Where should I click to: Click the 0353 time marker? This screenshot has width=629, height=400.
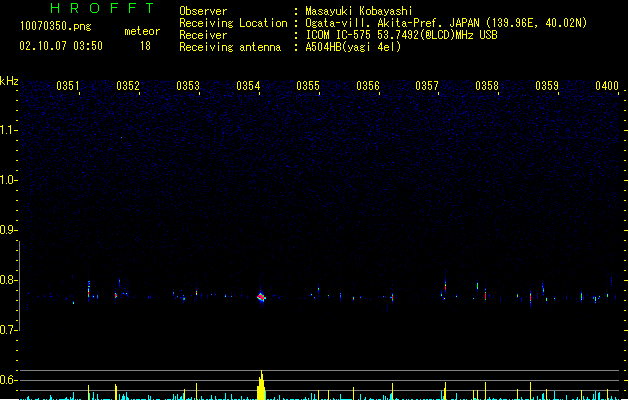pyautogui.click(x=188, y=86)
